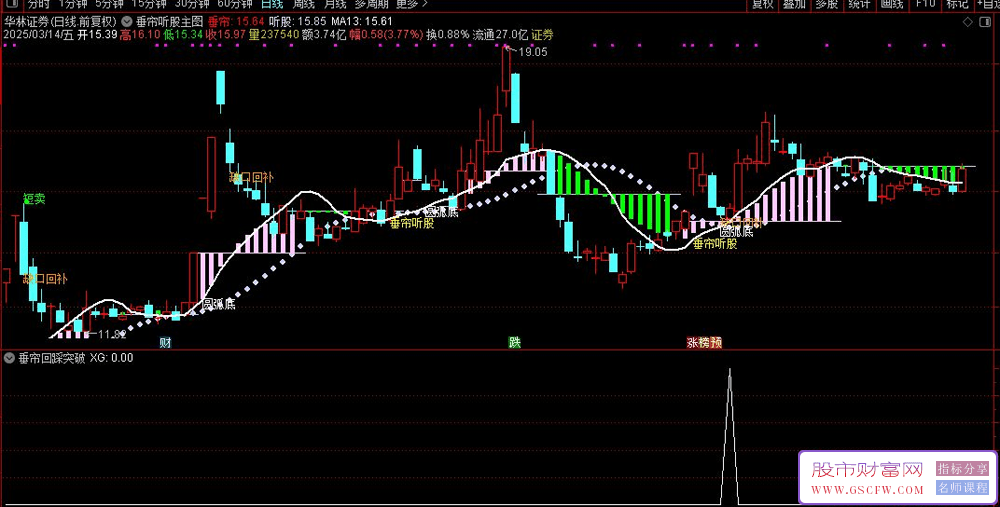The image size is (1000, 507).
Task: Click the 叠加 overlay button
Action: click(x=794, y=4)
